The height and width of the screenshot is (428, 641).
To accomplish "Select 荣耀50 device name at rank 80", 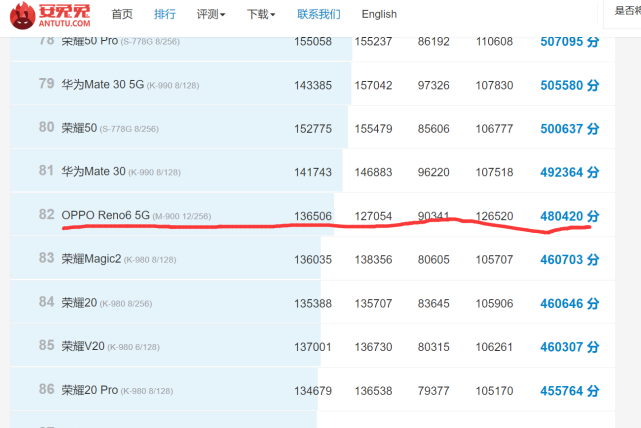I will click(79, 128).
